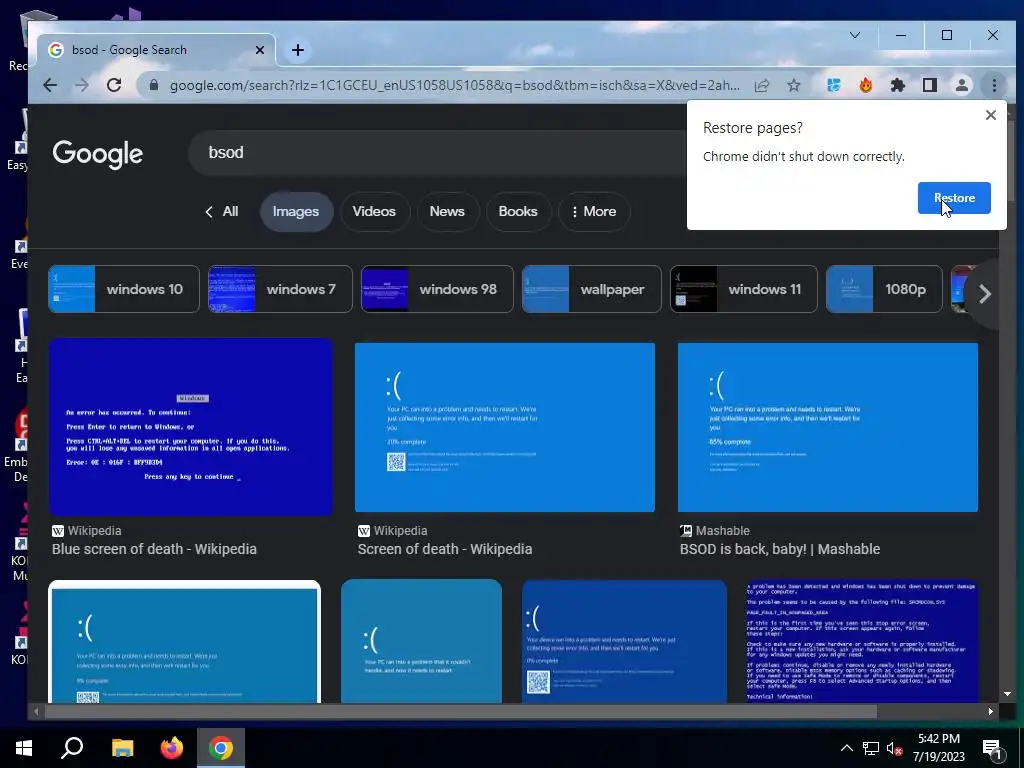
Task: Click the search box containing bsod
Action: tap(438, 153)
